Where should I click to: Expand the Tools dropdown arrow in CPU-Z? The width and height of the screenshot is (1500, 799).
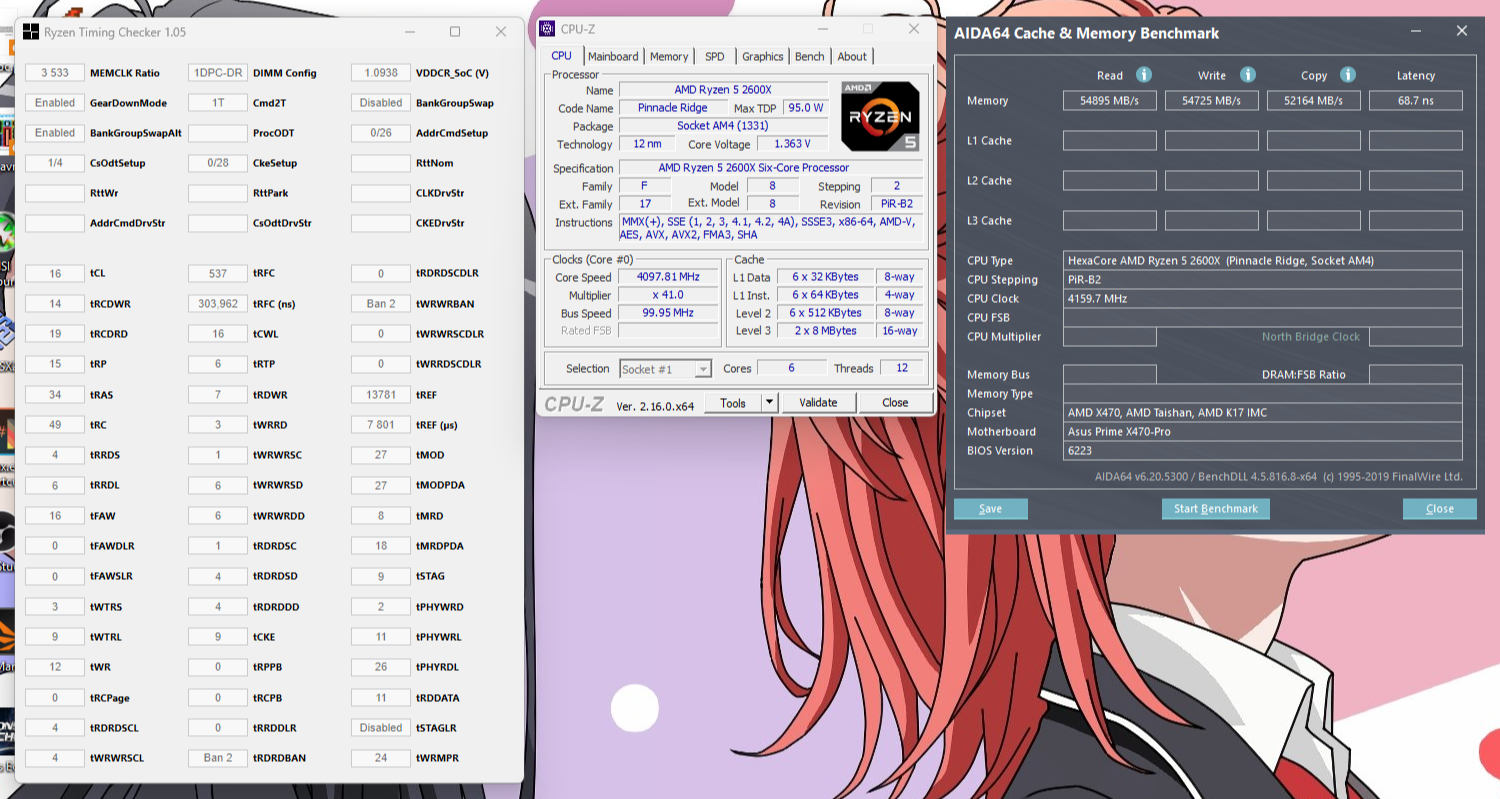[x=769, y=403]
